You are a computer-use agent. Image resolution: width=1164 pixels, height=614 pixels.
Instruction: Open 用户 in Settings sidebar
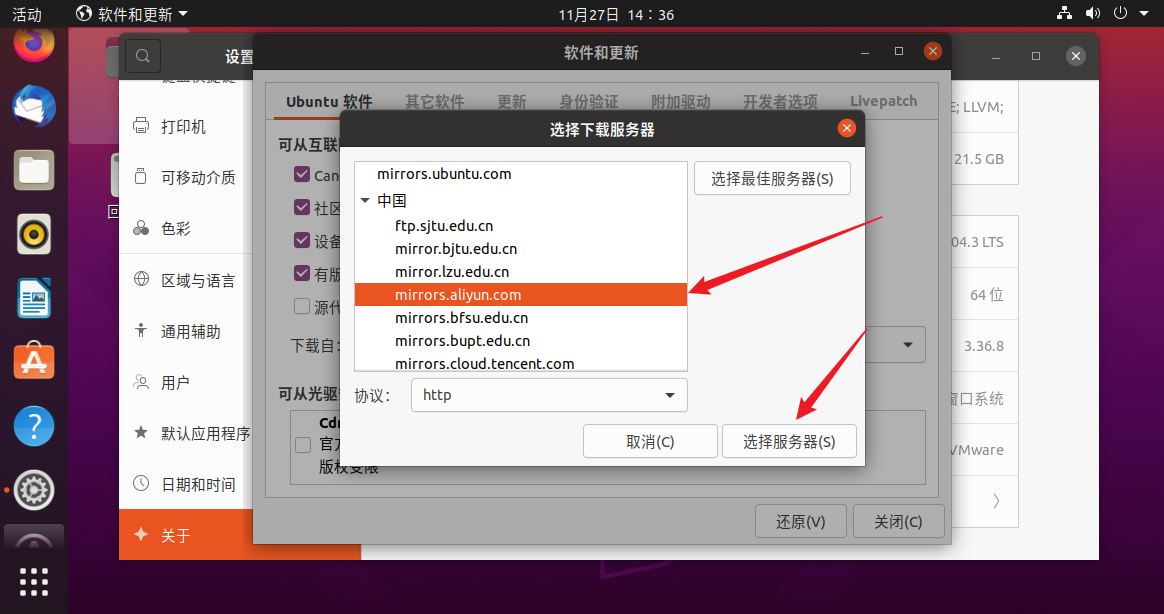pos(186,383)
